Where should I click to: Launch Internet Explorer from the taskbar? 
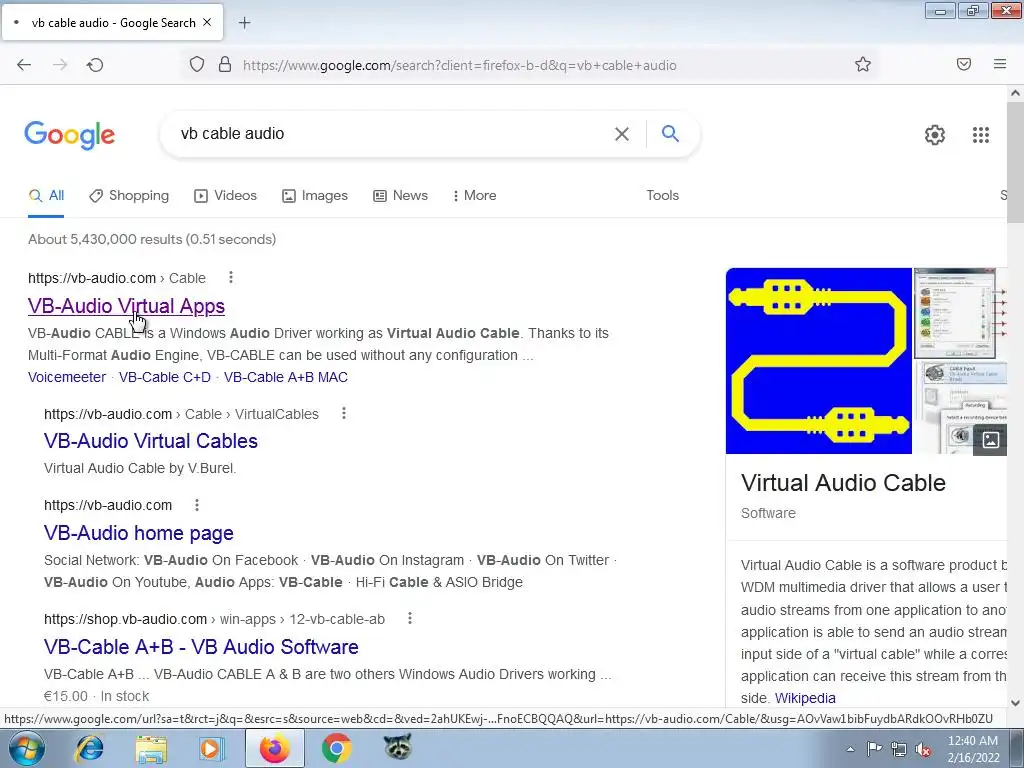click(x=89, y=748)
